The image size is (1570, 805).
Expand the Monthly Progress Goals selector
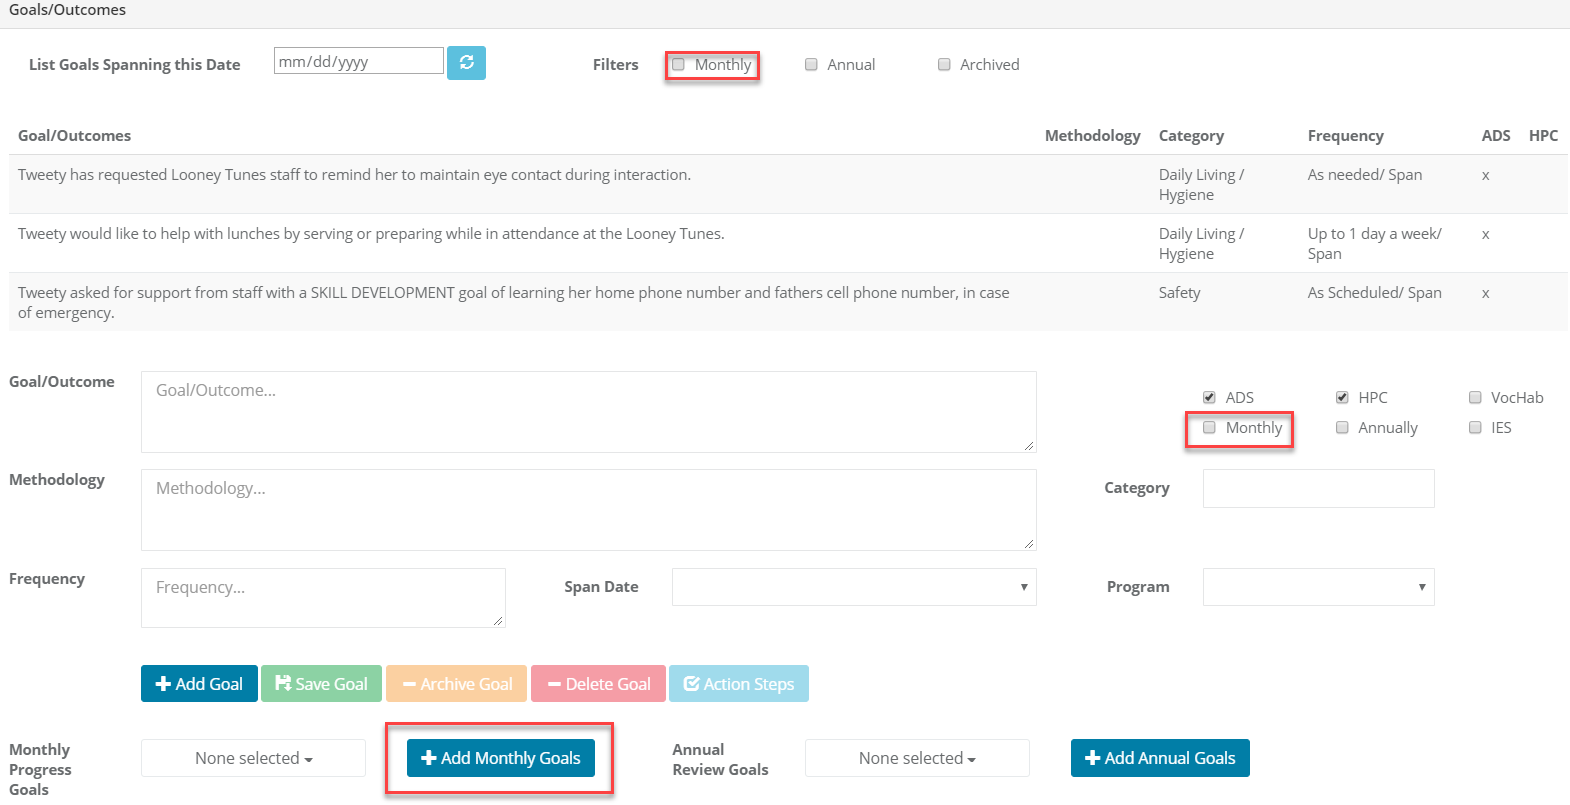[x=253, y=758]
